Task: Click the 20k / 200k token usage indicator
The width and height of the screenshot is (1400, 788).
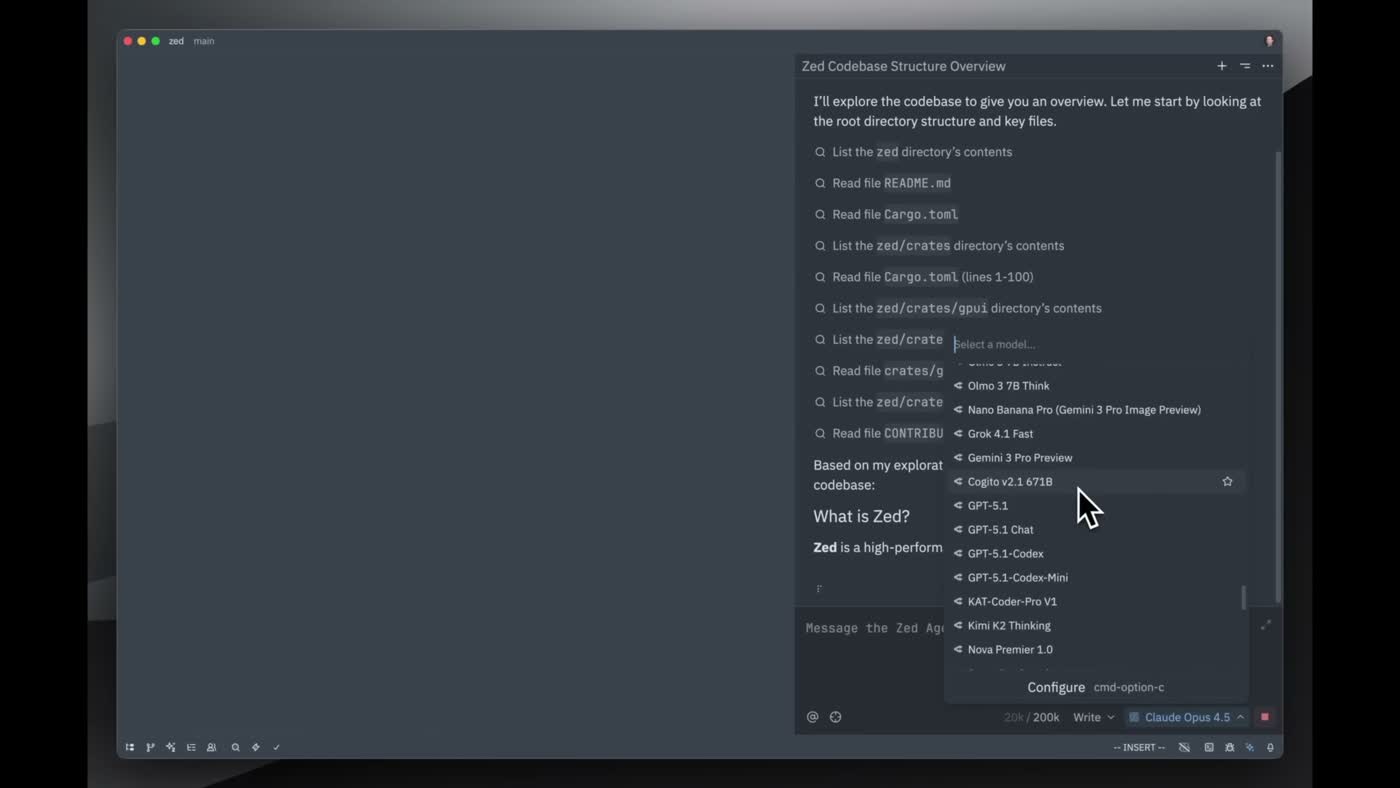Action: (1032, 717)
